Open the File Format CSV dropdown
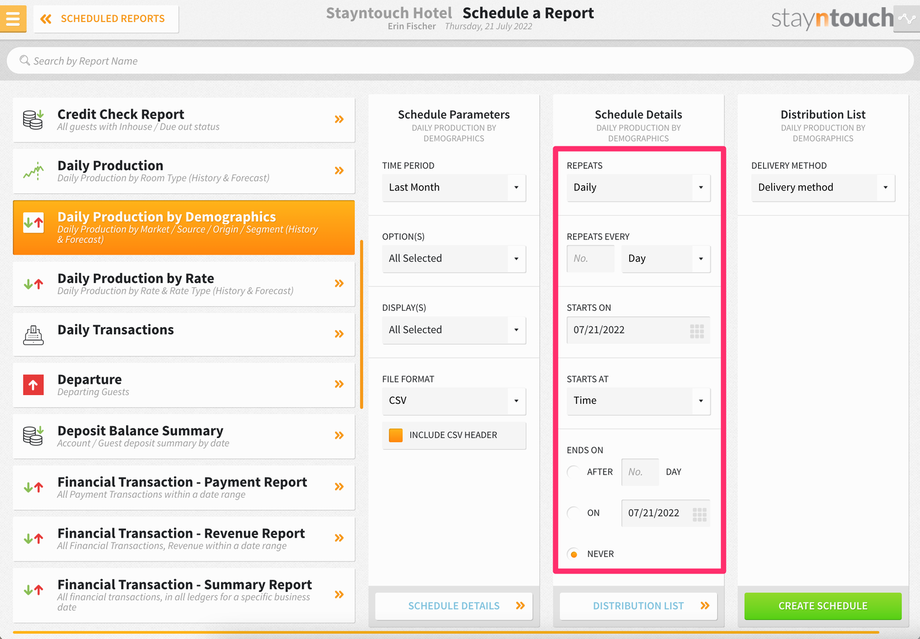Image resolution: width=920 pixels, height=639 pixels. click(x=454, y=401)
